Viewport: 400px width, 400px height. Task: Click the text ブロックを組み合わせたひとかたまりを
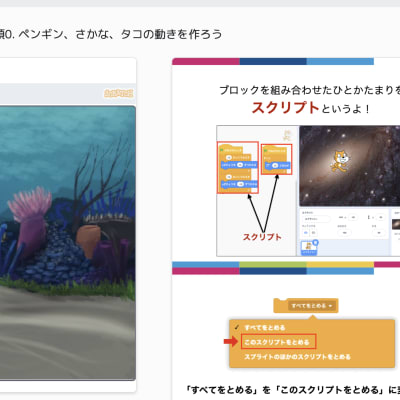pos(310,90)
